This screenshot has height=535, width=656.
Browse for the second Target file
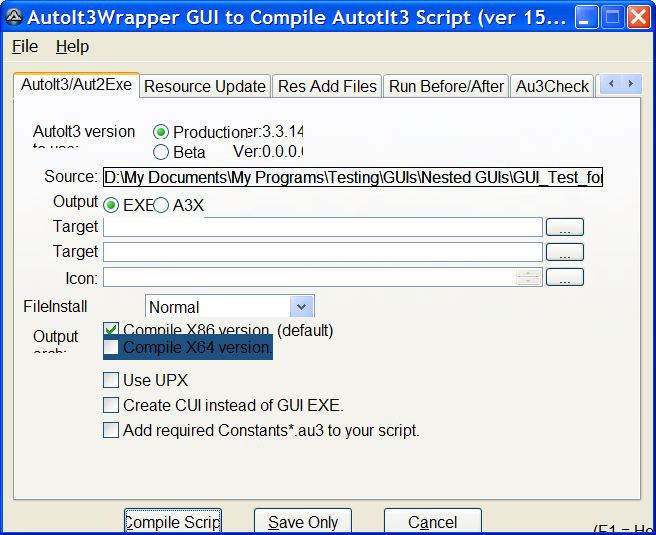(565, 252)
